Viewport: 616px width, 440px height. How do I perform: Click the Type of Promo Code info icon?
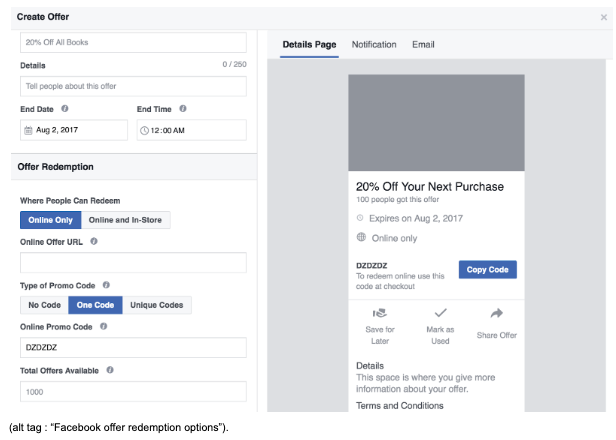click(106, 285)
